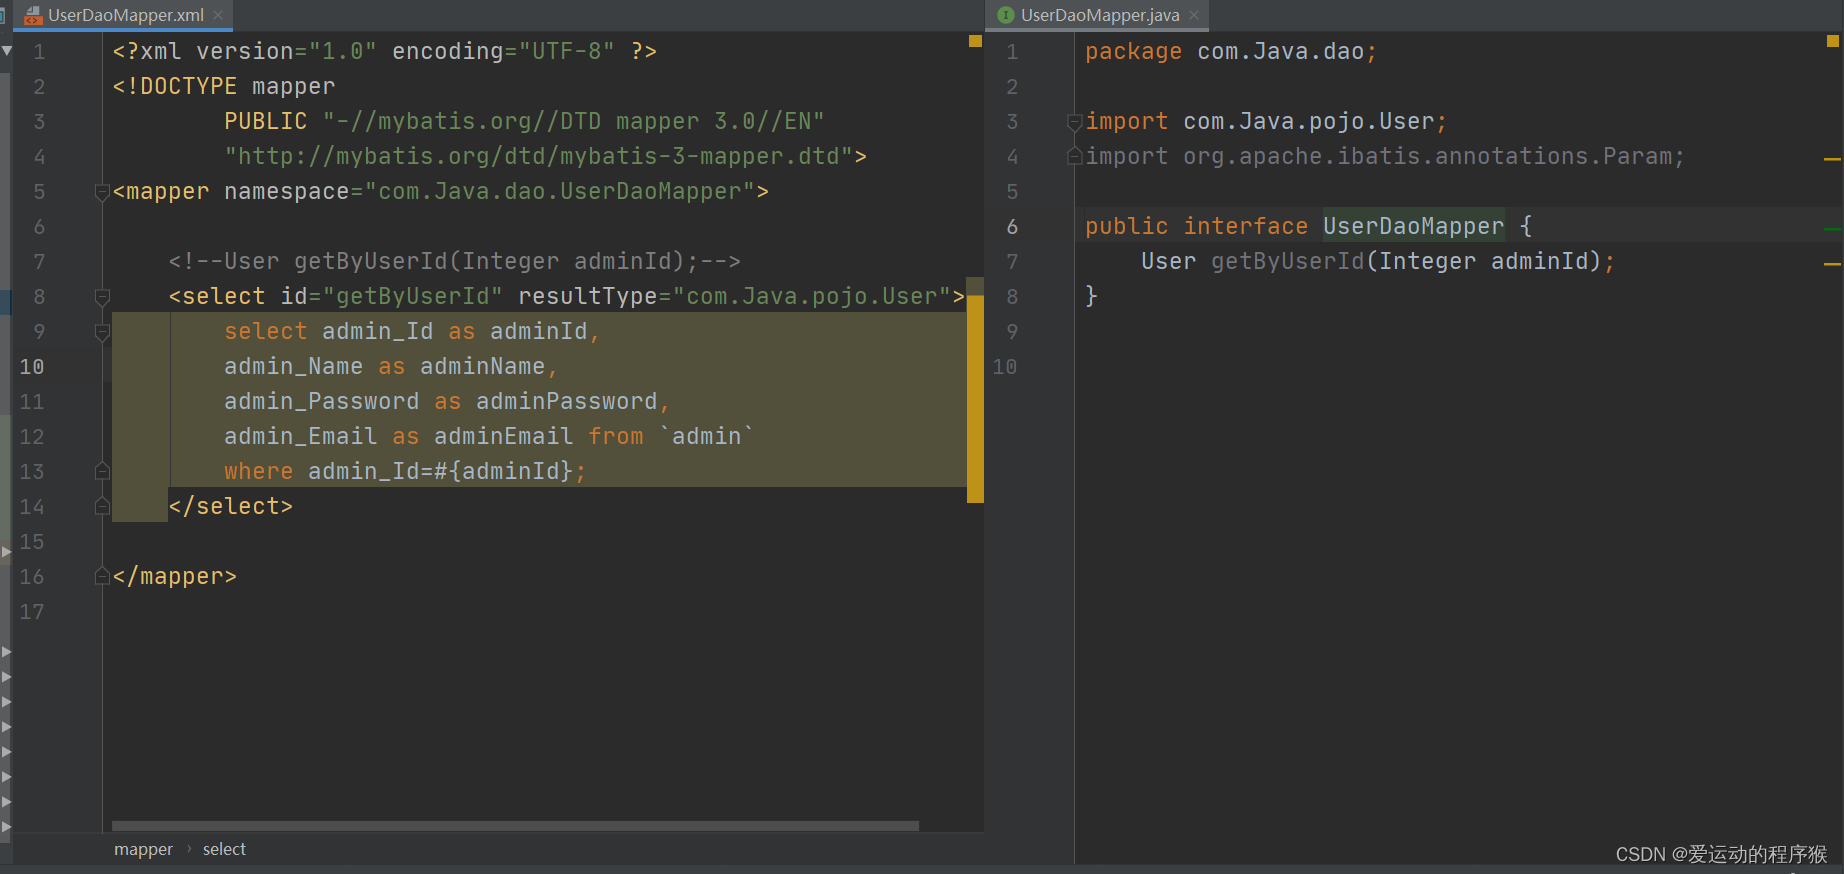
Task: Click the warning stripe mark beside Java line 4
Action: click(x=1832, y=159)
